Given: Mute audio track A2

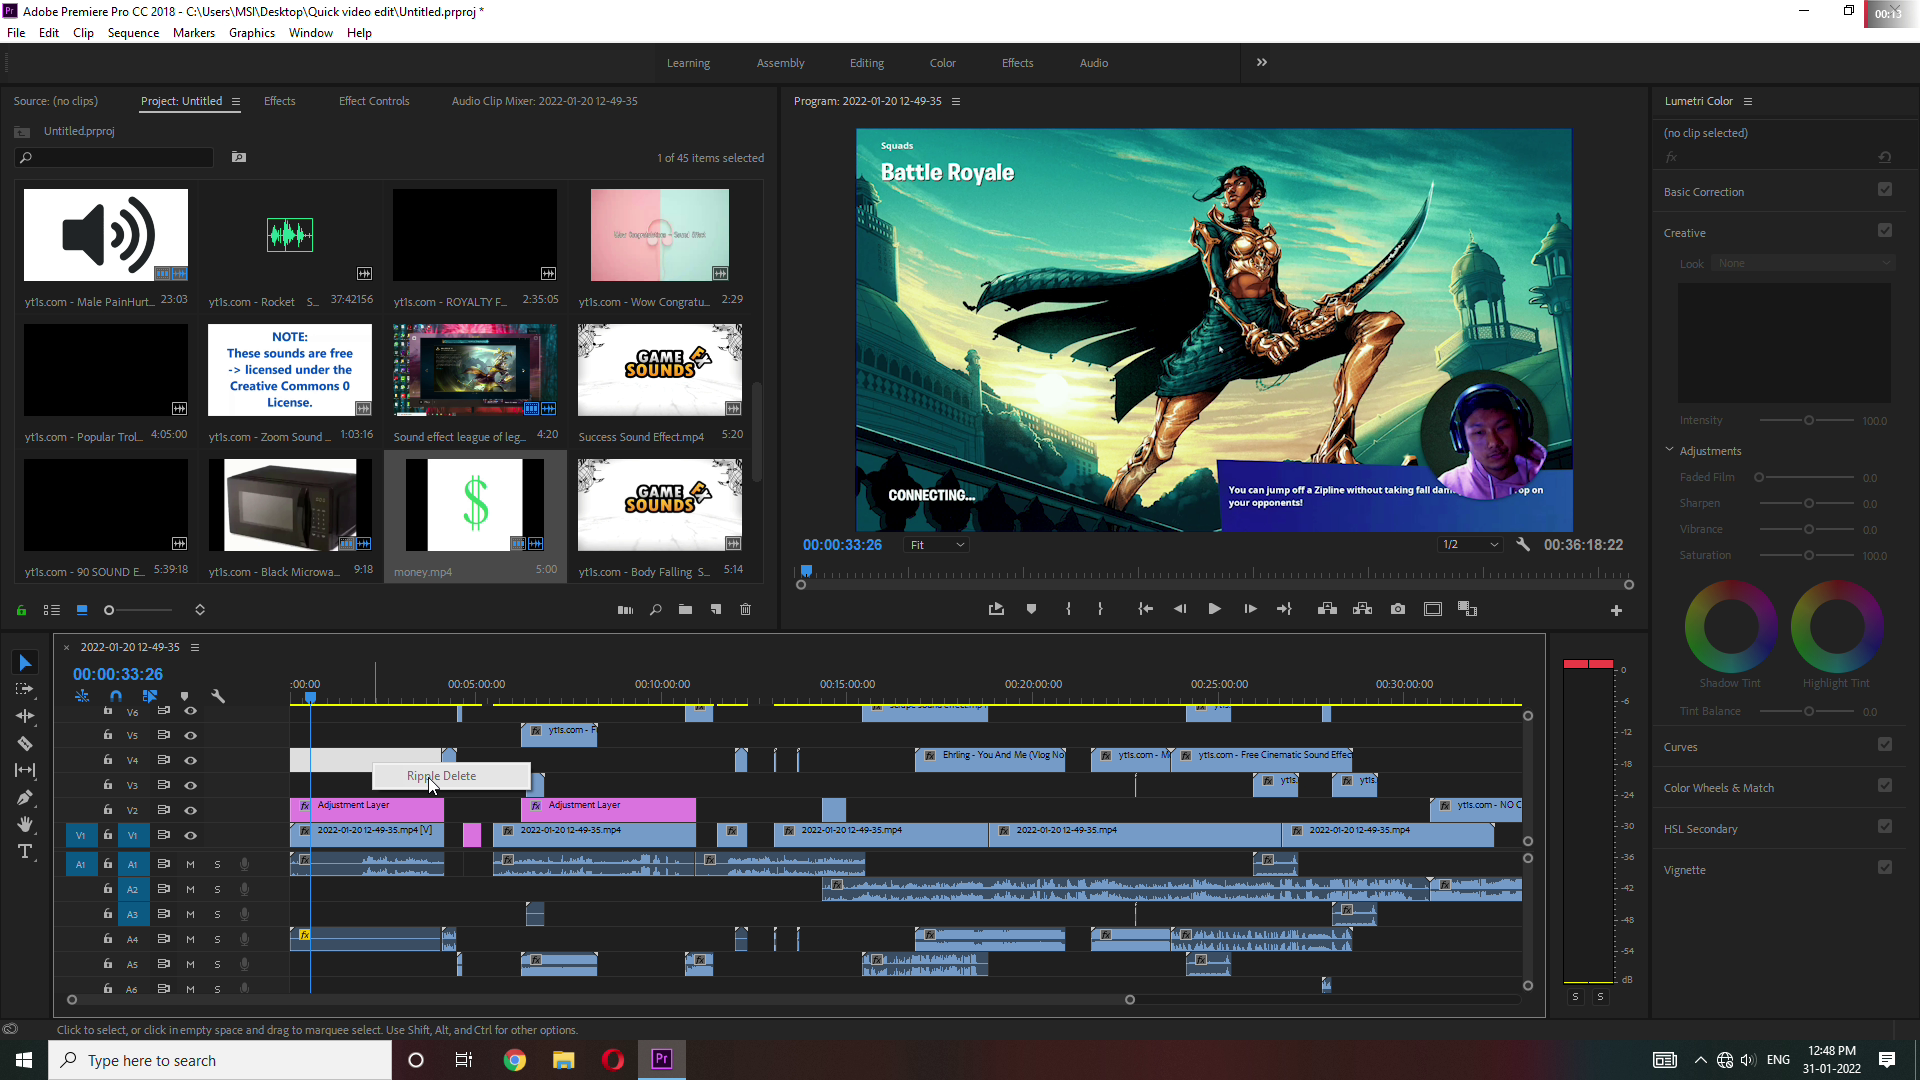Looking at the screenshot, I should 190,889.
